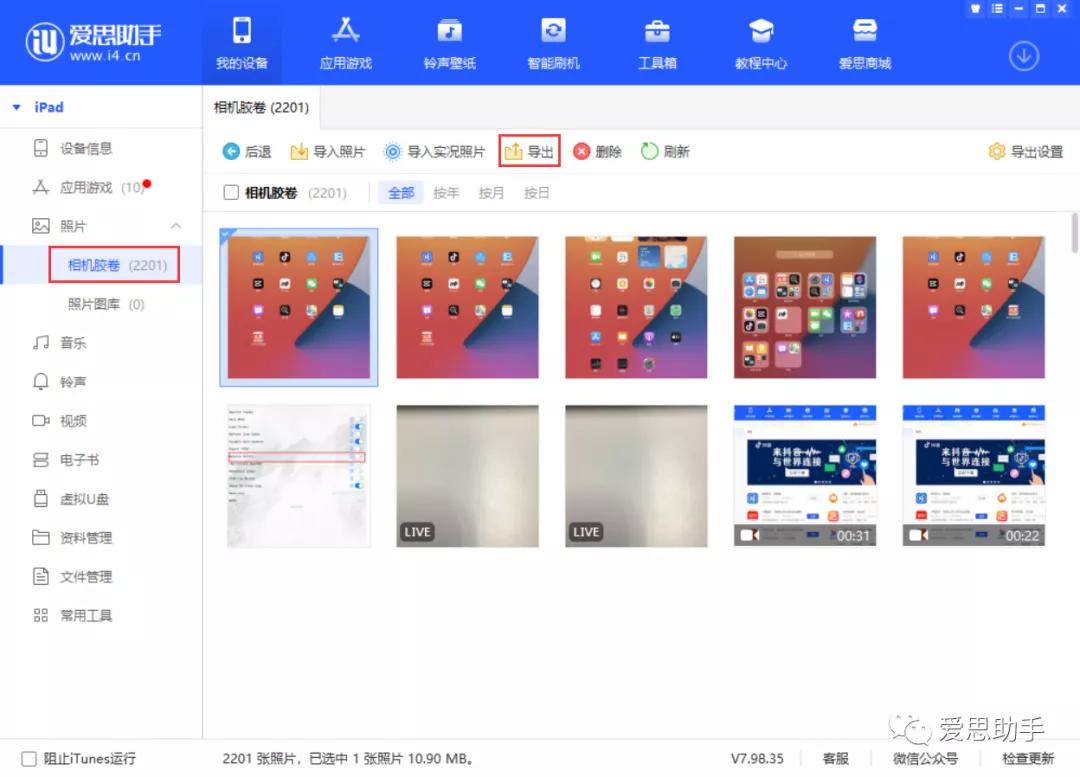Switch to 应用游戏 app store
1080x777 pixels.
(x=345, y=43)
